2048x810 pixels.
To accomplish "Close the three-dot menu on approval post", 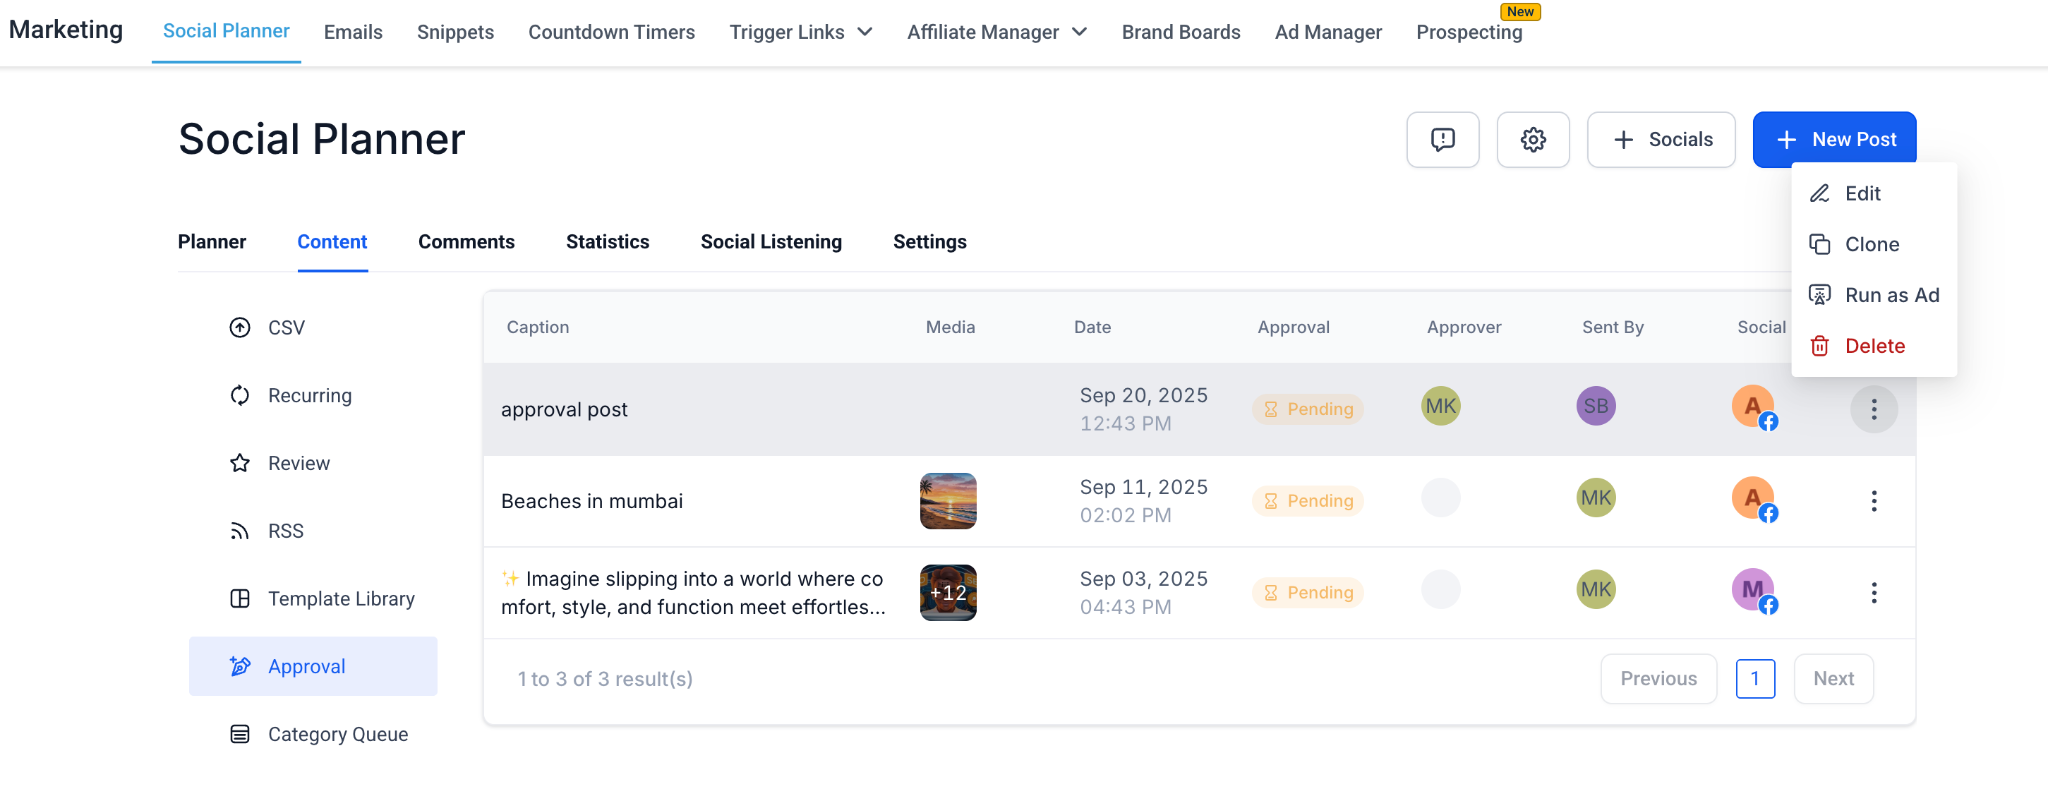I will point(1874,409).
